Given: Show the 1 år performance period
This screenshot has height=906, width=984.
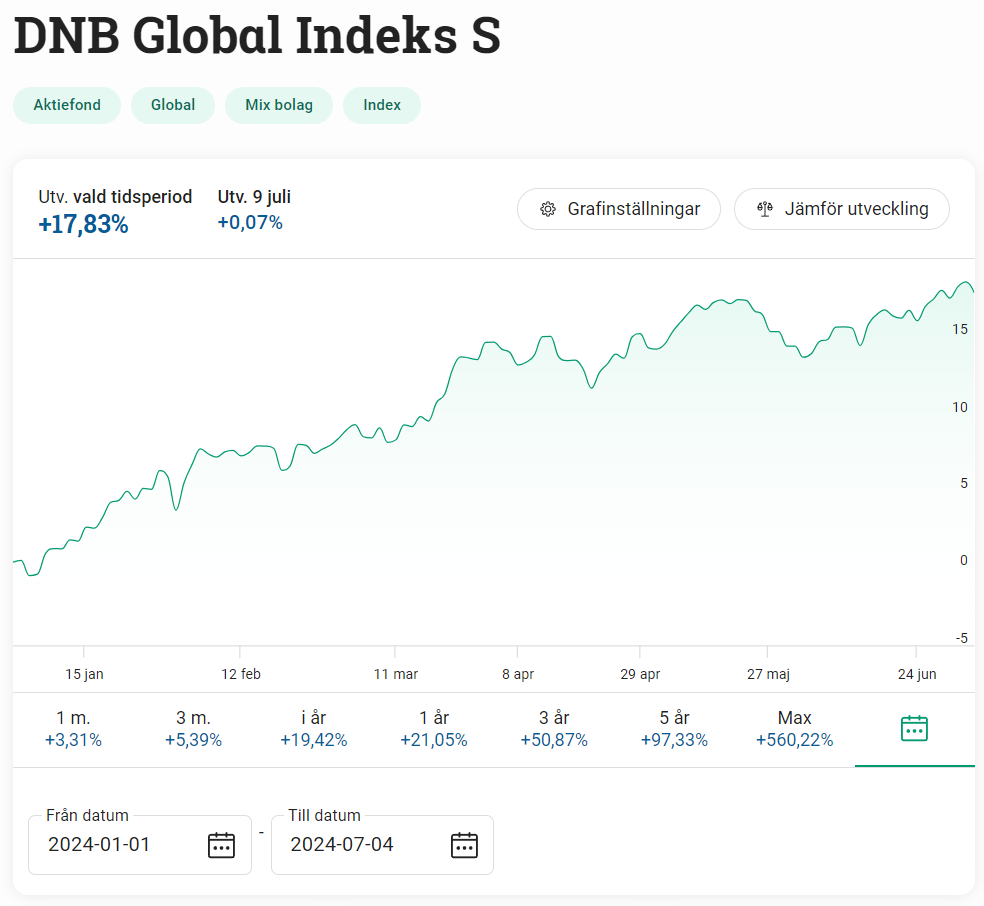Looking at the screenshot, I should point(433,729).
